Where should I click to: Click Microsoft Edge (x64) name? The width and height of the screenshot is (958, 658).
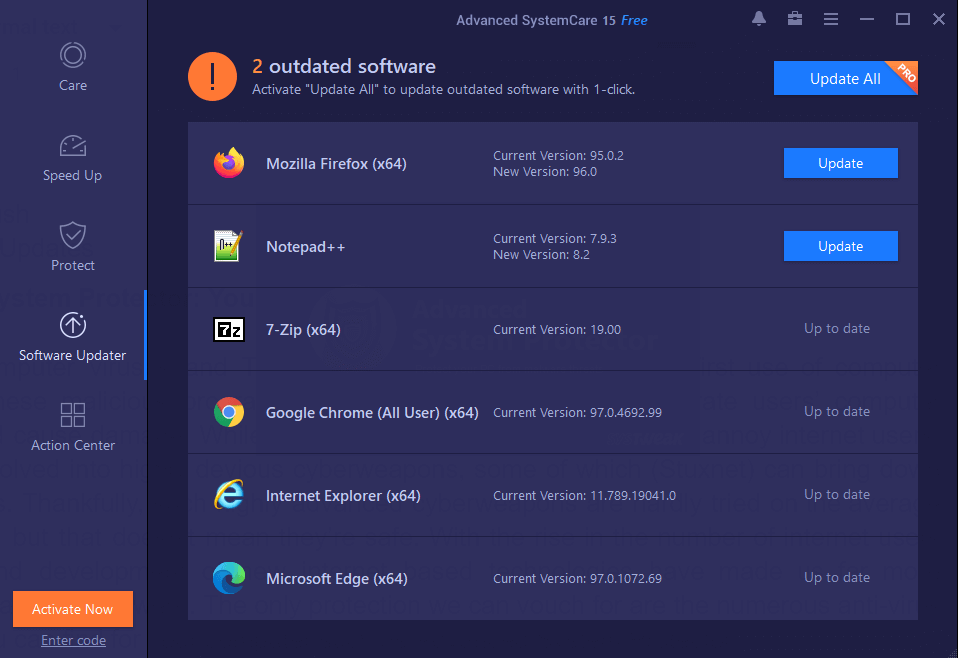click(337, 579)
